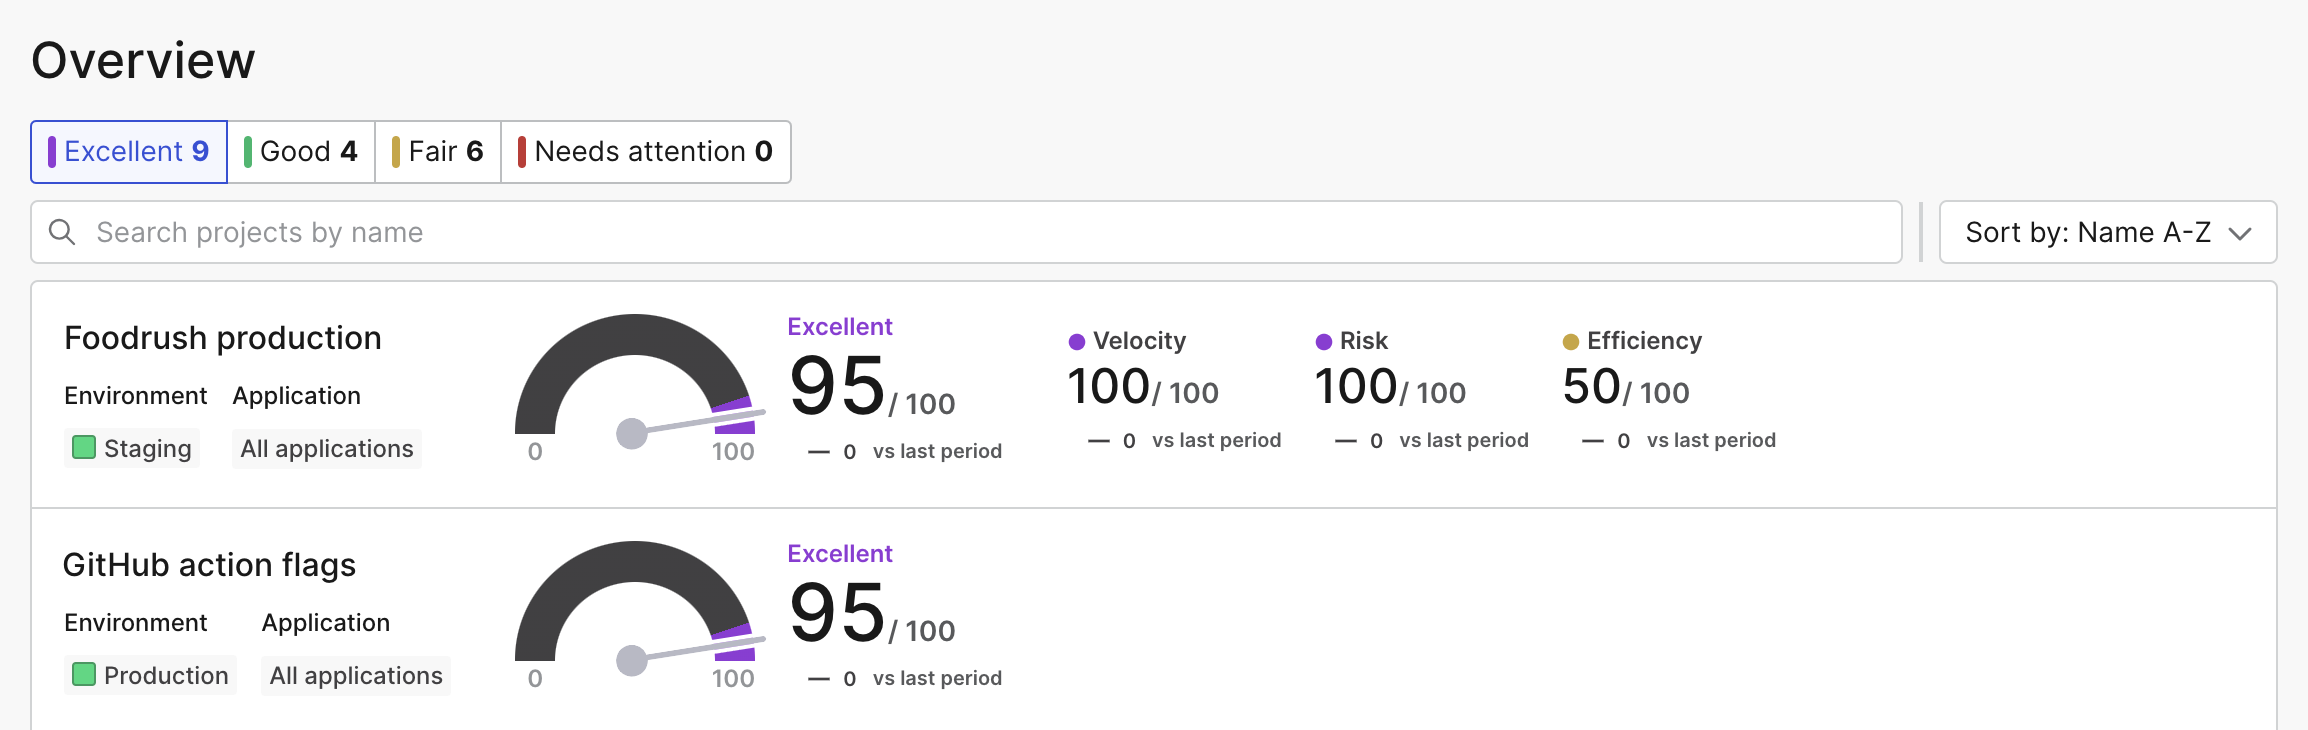Expand the All applications badge under Foodrush
This screenshot has height=730, width=2308.
326,447
